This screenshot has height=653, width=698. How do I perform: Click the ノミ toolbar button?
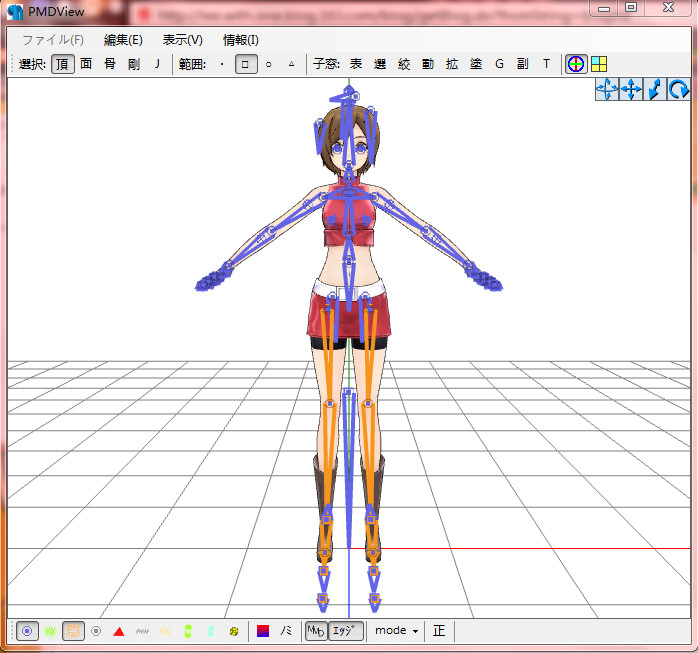pos(286,631)
